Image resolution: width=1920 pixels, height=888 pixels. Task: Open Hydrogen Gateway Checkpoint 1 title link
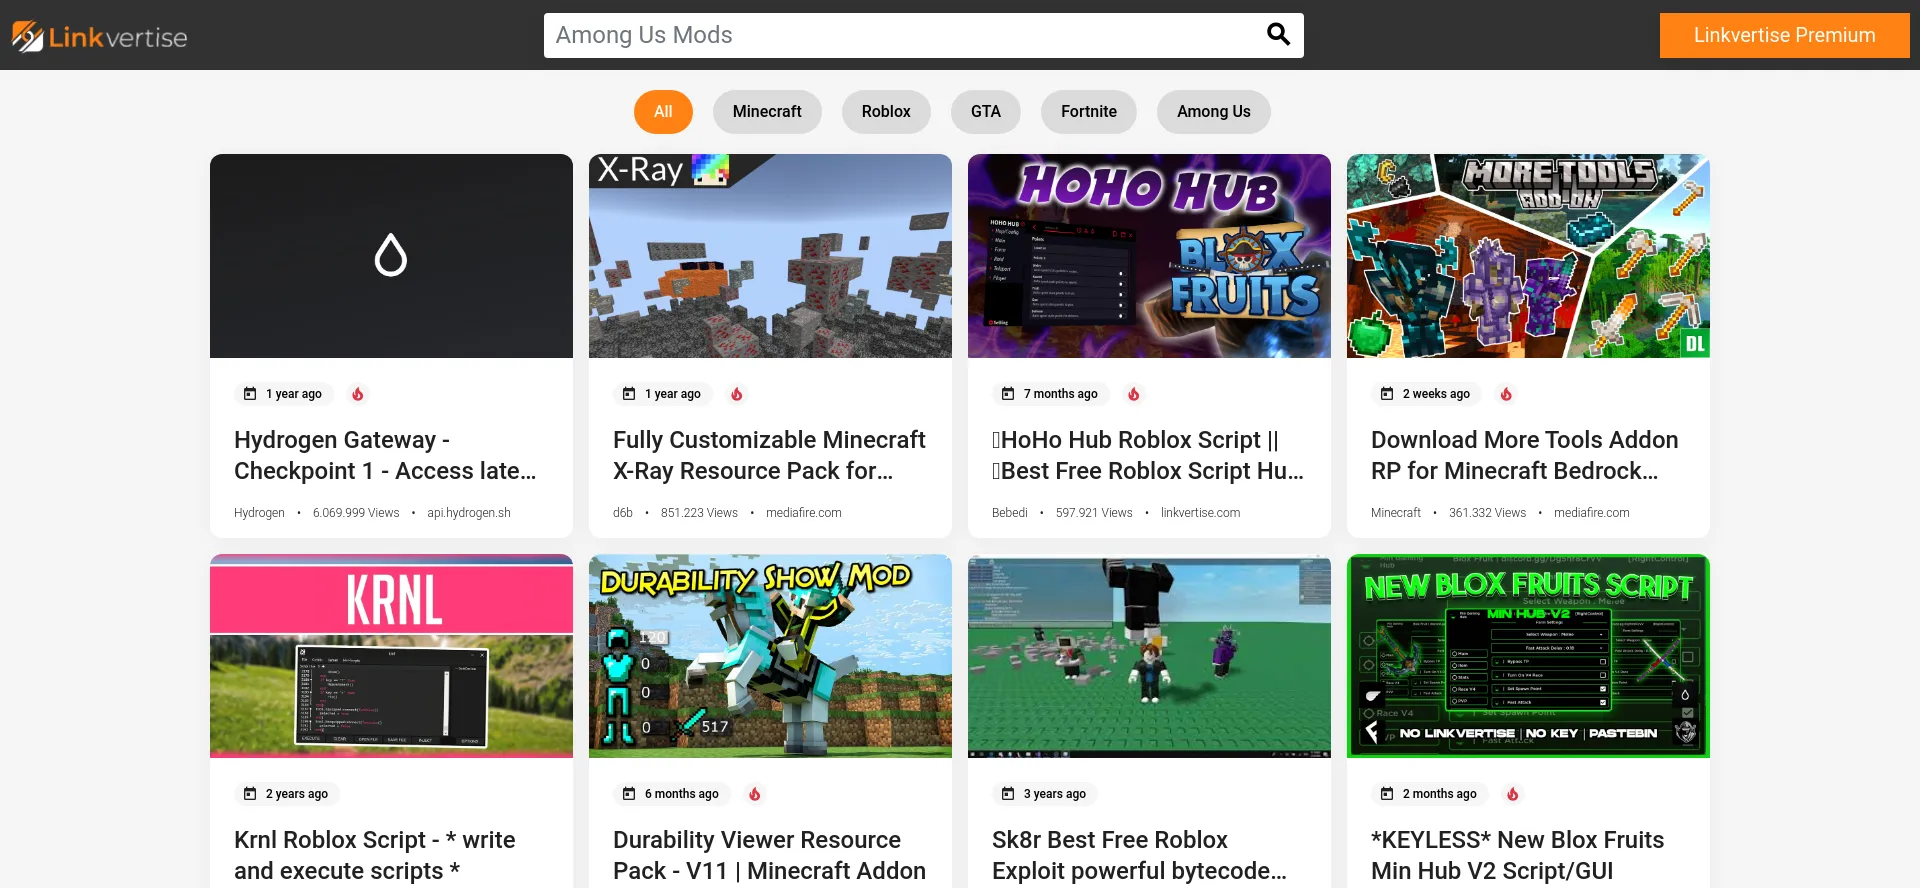click(x=385, y=455)
